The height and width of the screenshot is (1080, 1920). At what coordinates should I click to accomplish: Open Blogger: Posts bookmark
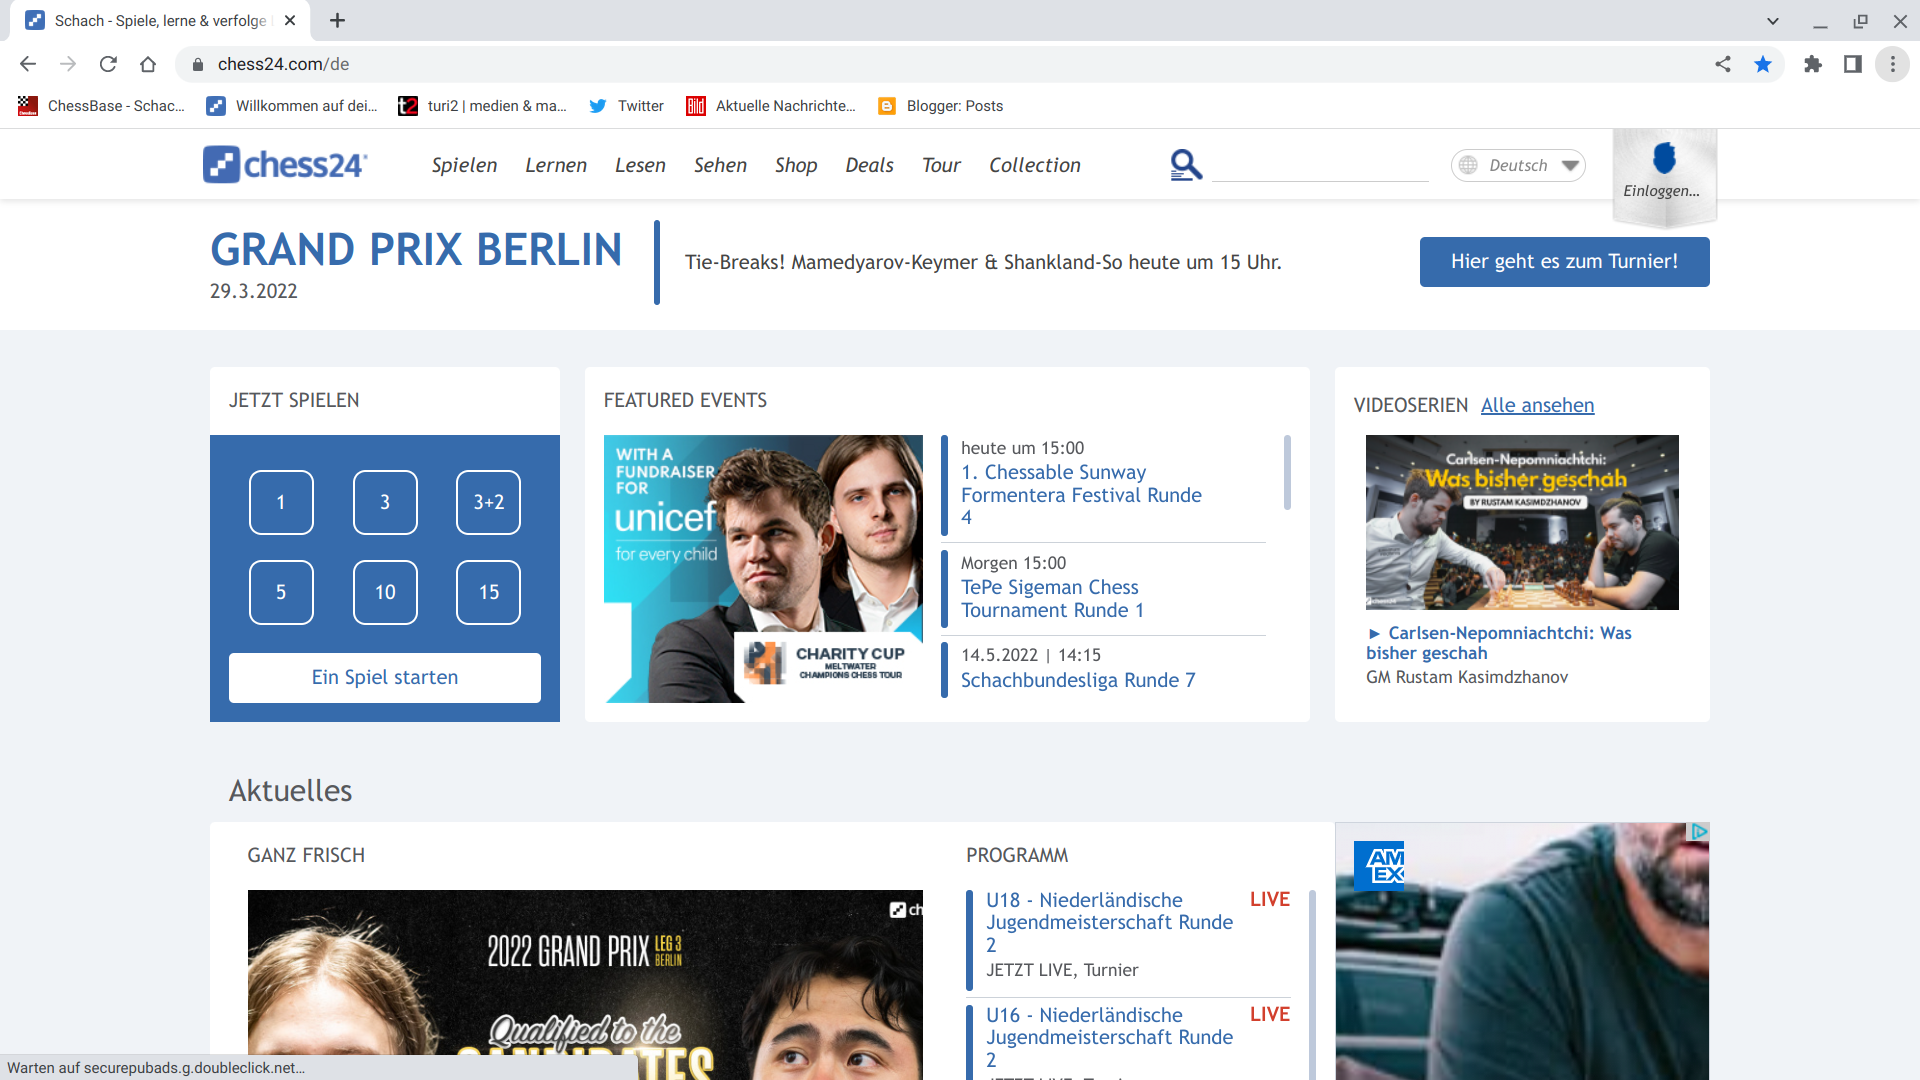(940, 106)
